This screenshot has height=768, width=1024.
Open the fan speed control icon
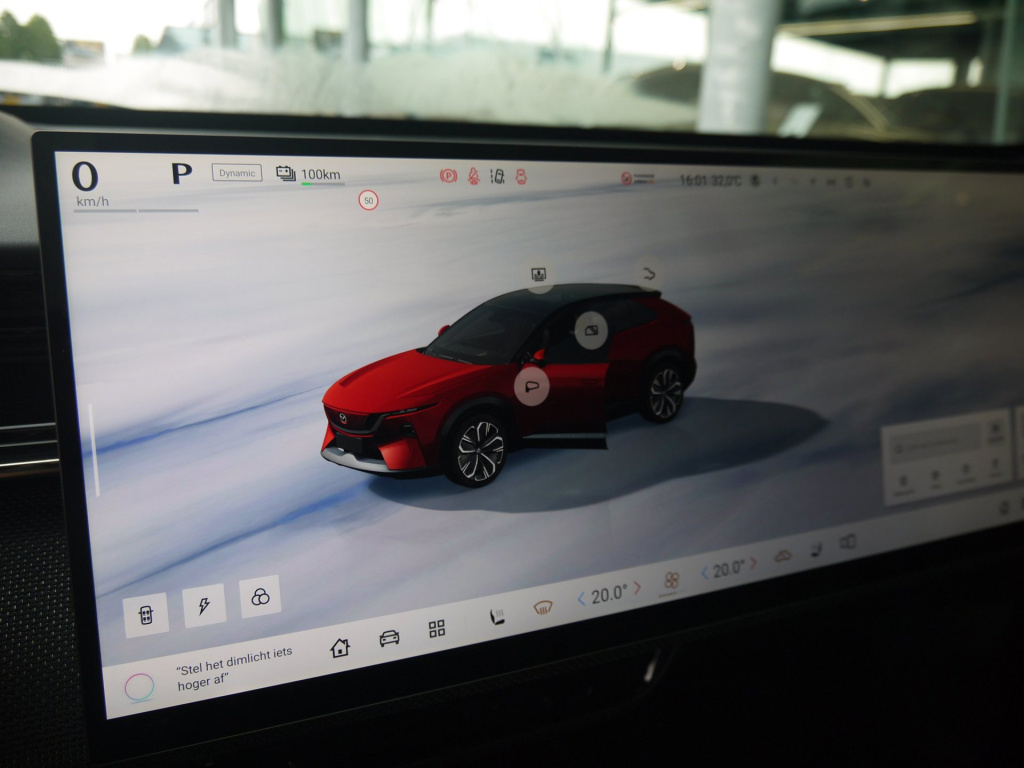point(671,580)
